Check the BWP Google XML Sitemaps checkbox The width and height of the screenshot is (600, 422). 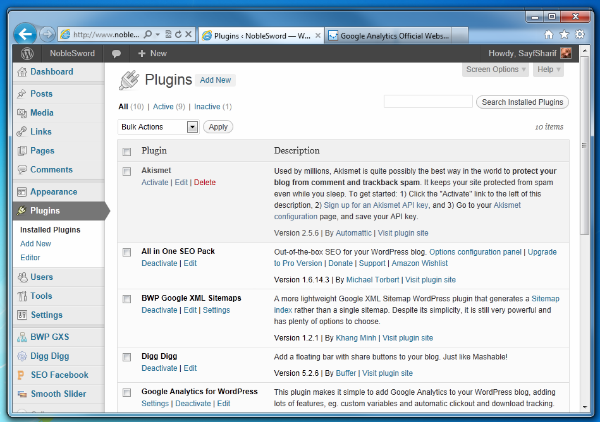click(127, 299)
